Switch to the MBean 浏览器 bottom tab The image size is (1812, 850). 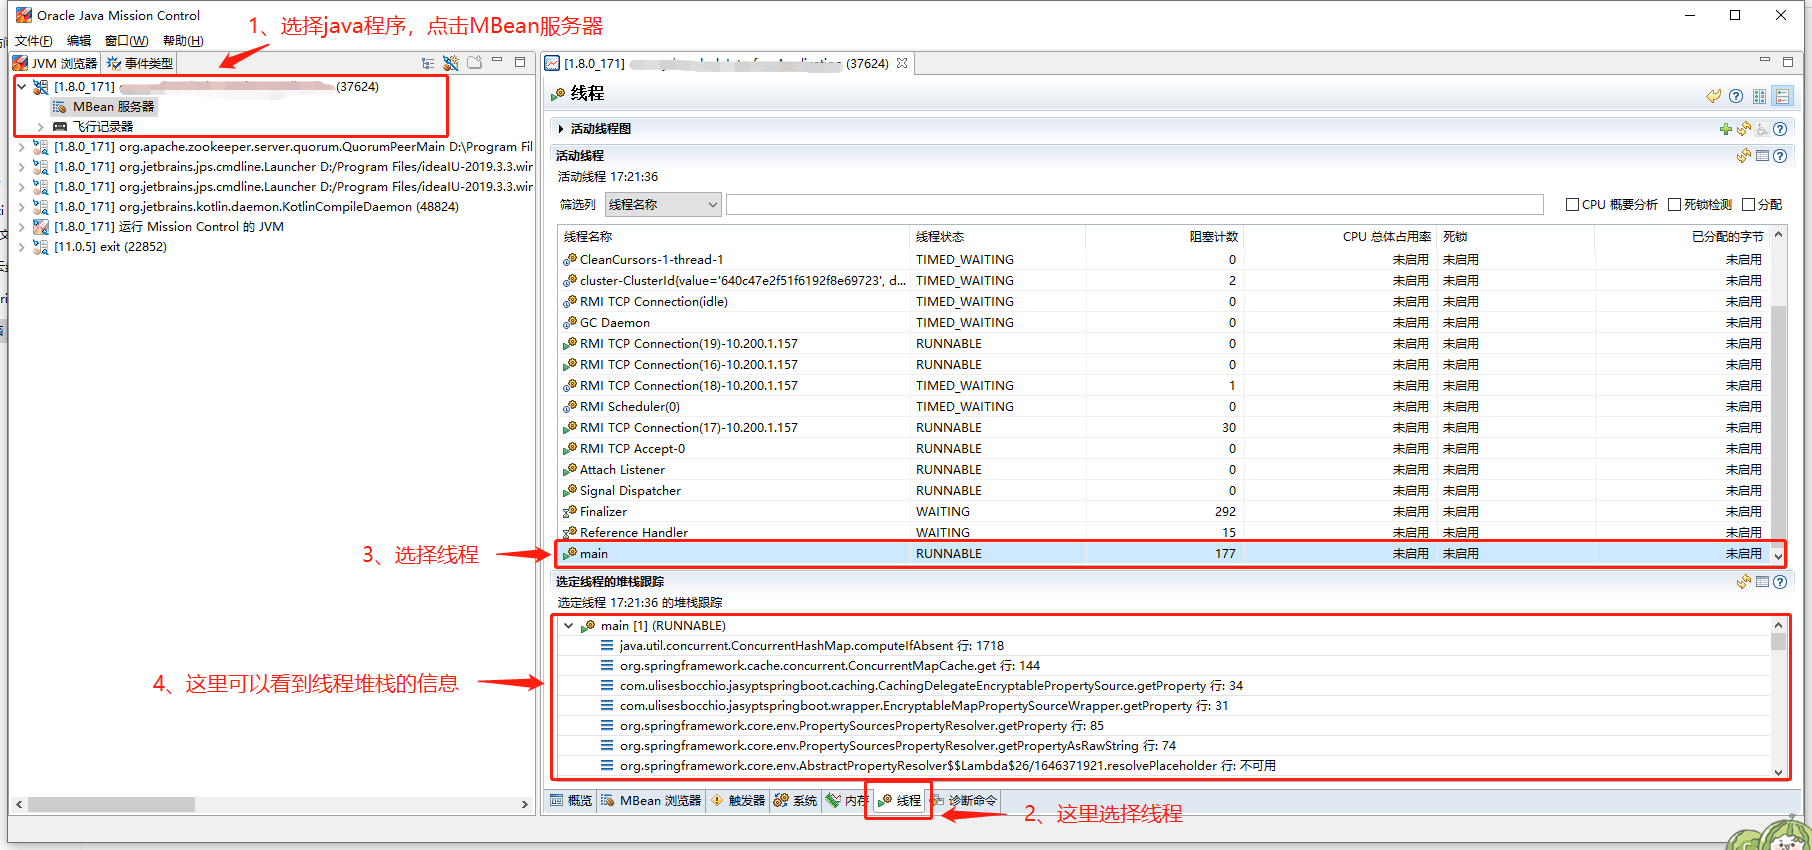click(651, 801)
